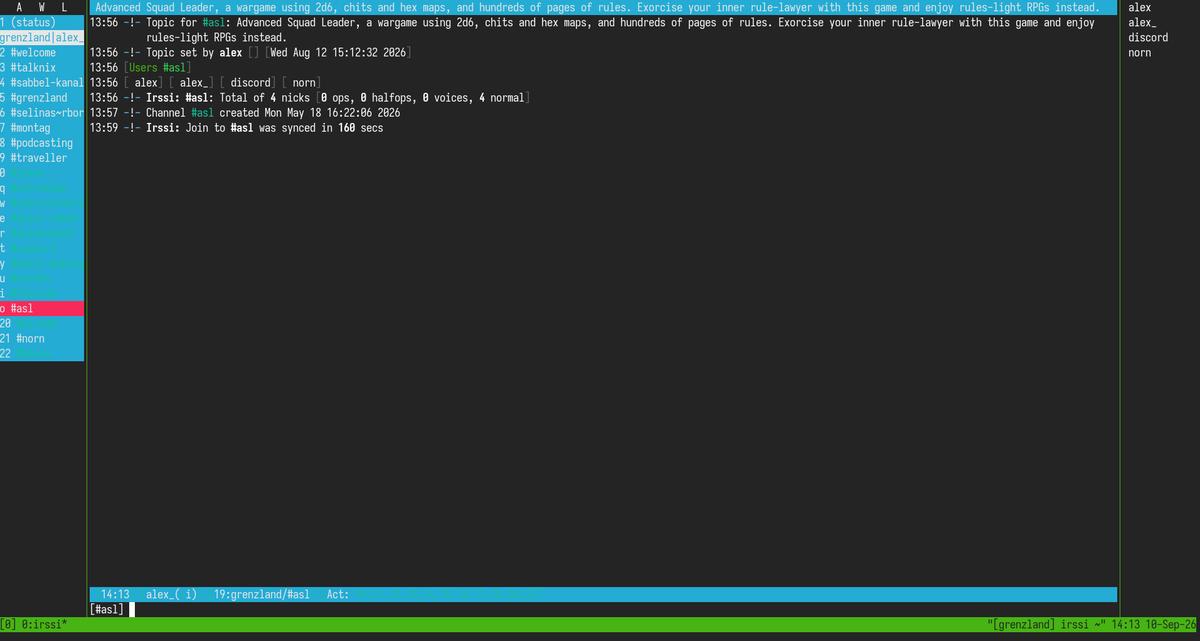Click the A W L sidebar header

click(x=42, y=7)
